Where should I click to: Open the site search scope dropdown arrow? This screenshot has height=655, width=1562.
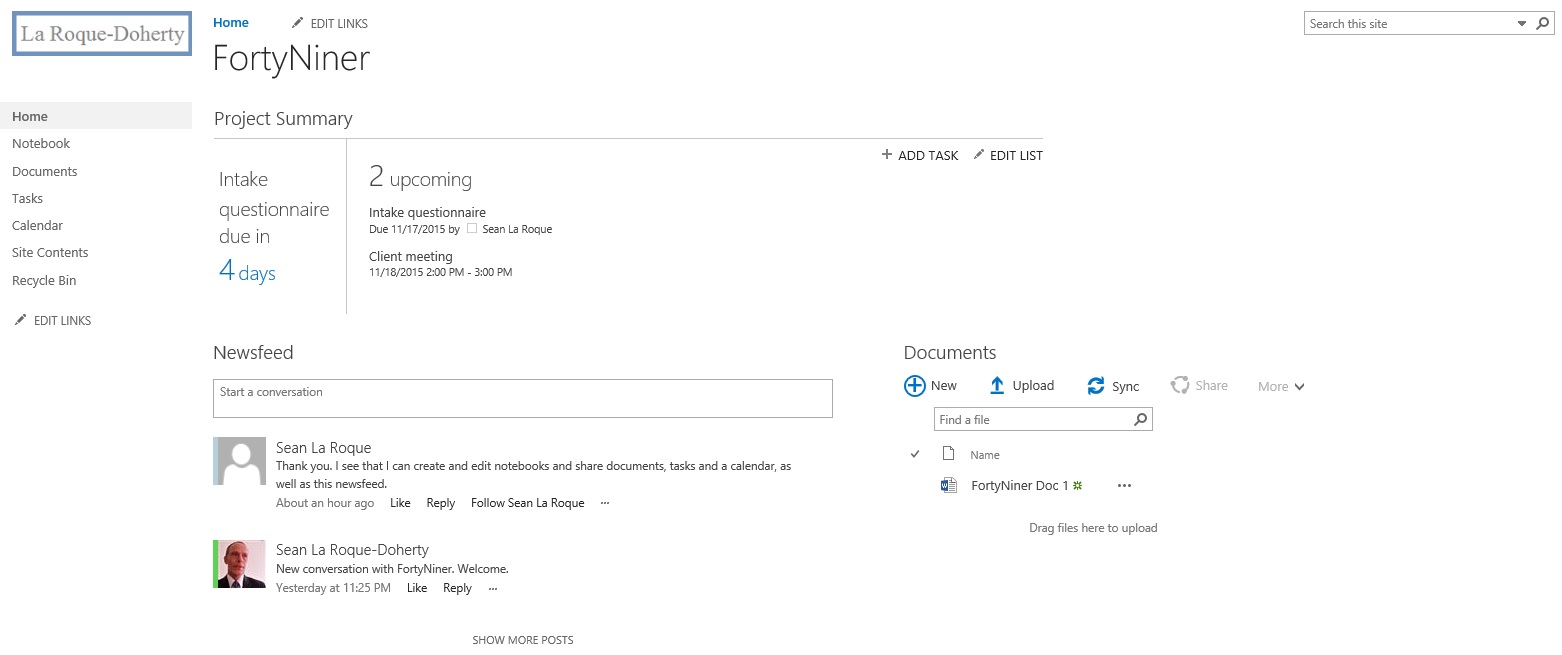pos(1522,23)
